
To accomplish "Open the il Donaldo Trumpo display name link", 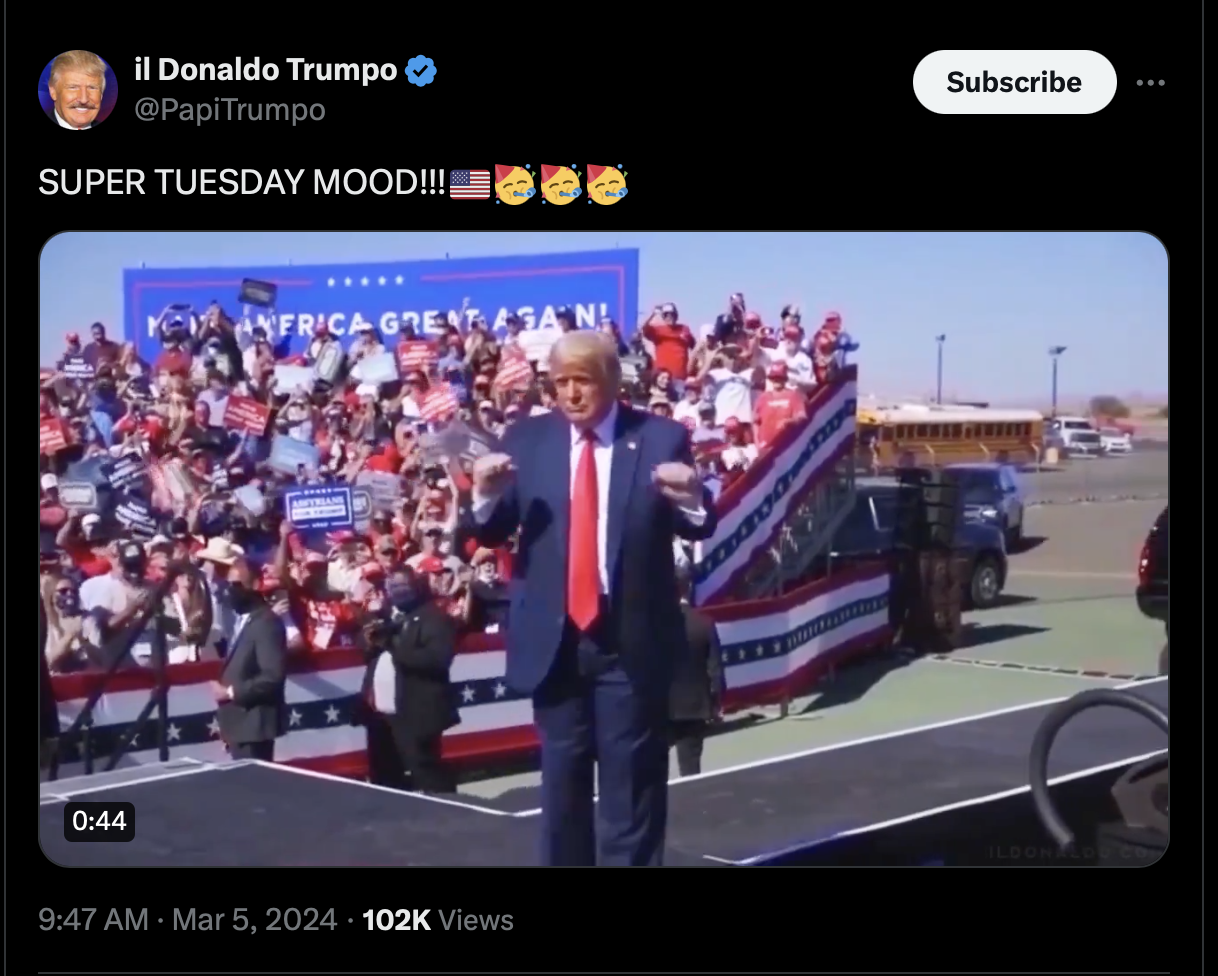I will point(265,70).
